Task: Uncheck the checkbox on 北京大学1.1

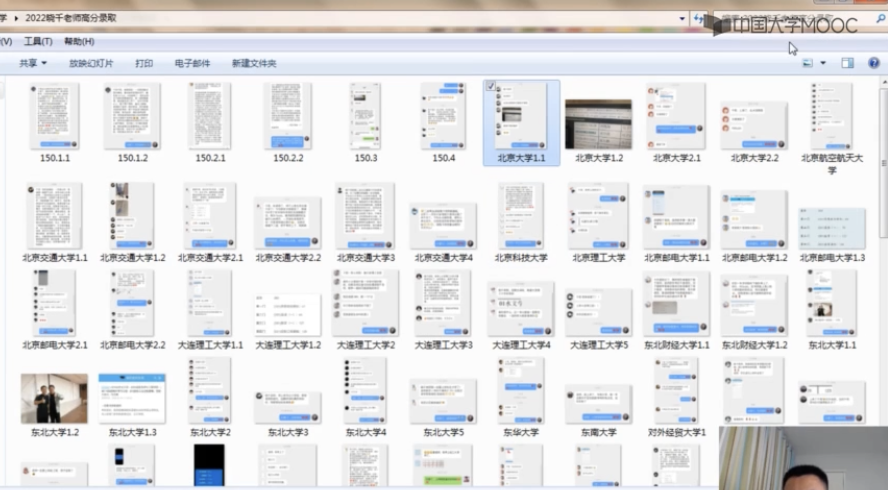Action: 491,86
